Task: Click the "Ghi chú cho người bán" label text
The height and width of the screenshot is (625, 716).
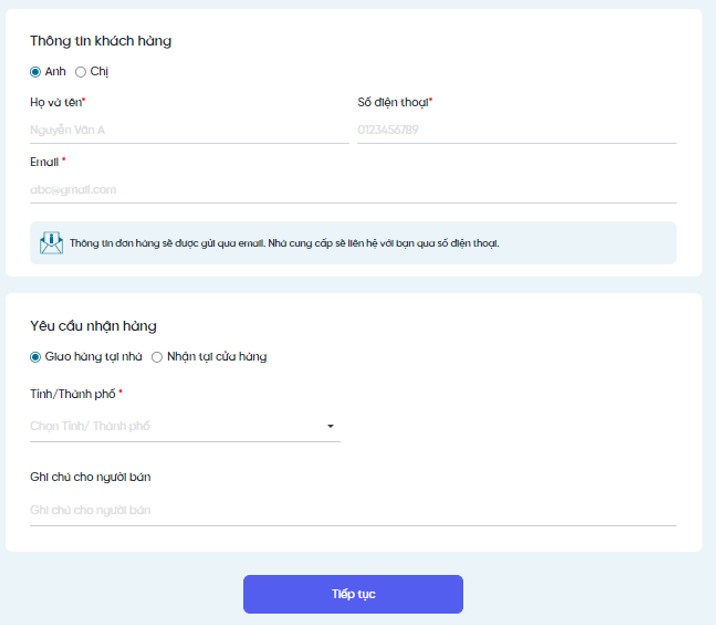Action: coord(90,476)
